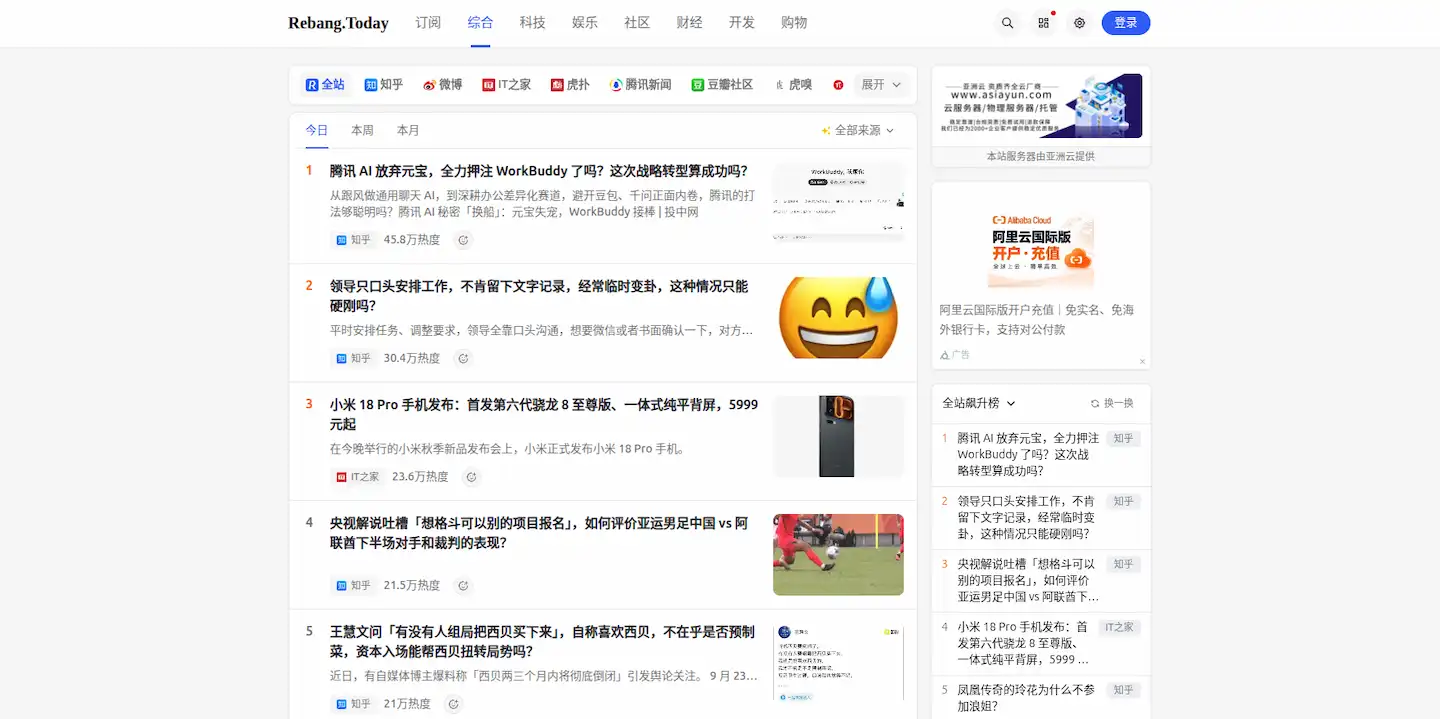Go to Rebang.Today home logo
Screen dimensions: 1440x719
338,23
